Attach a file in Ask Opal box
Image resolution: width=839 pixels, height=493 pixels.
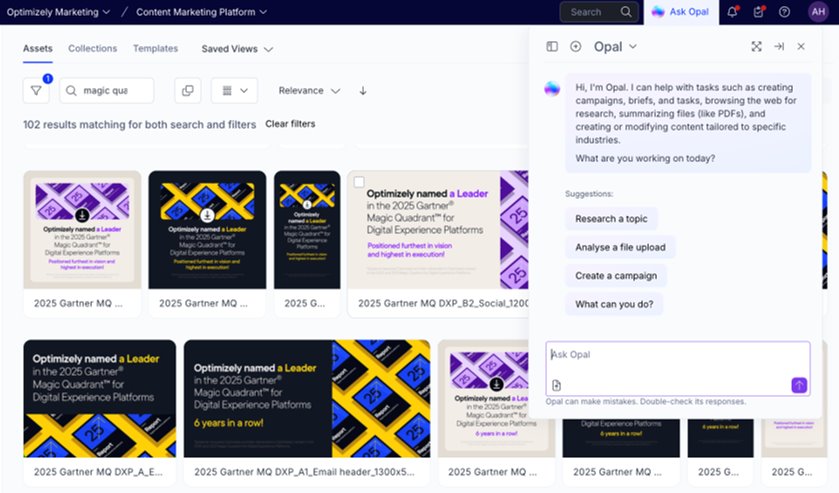click(x=556, y=385)
